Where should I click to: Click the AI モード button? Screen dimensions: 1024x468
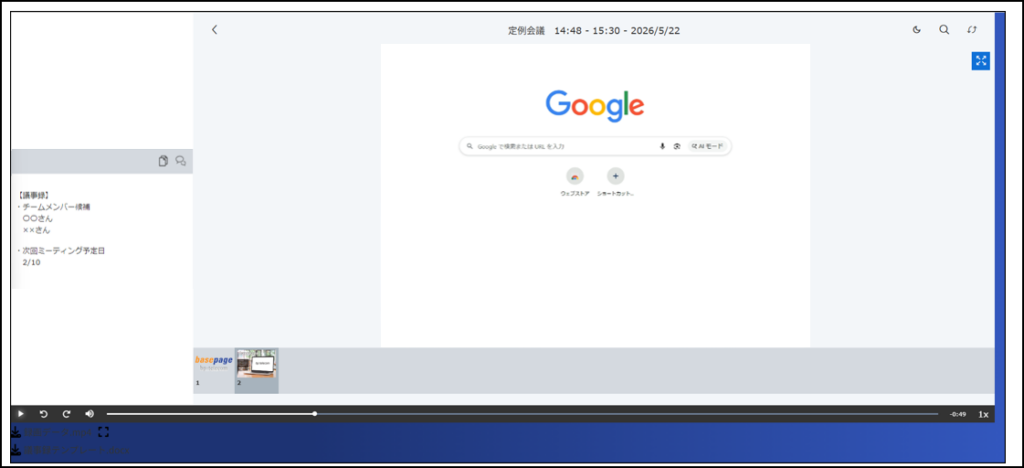tap(707, 146)
